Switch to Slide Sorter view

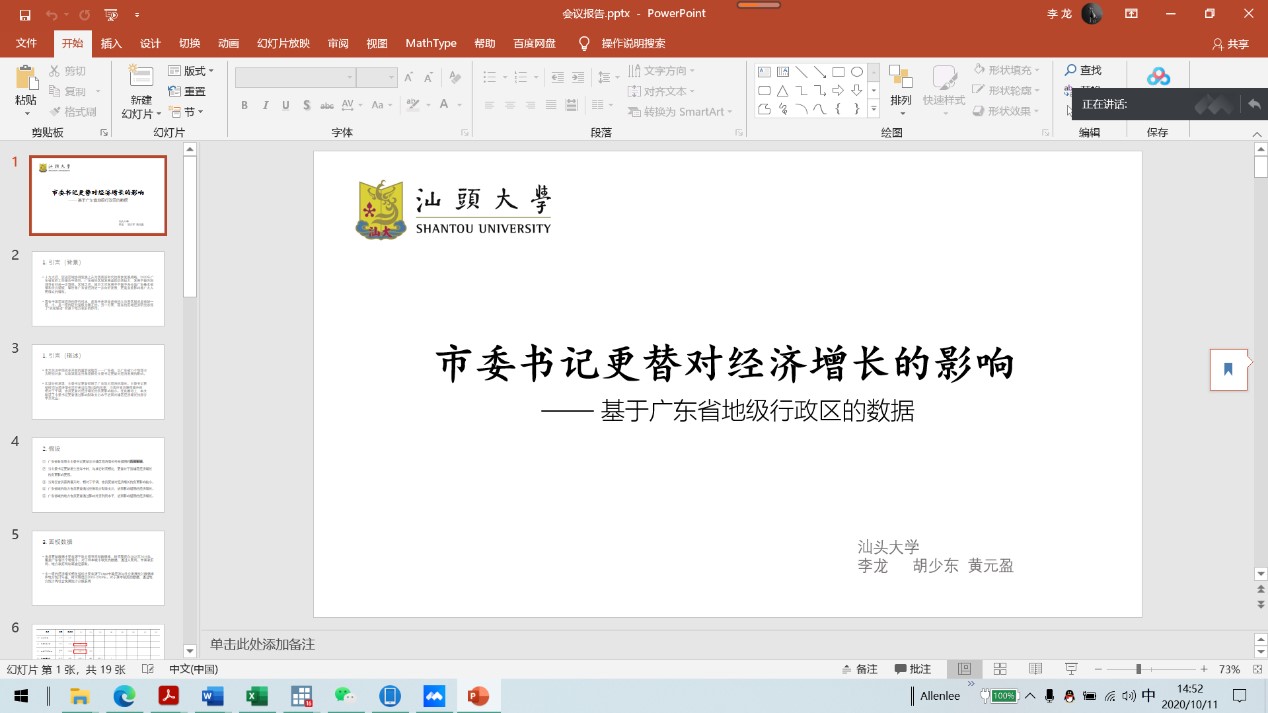click(x=1000, y=669)
